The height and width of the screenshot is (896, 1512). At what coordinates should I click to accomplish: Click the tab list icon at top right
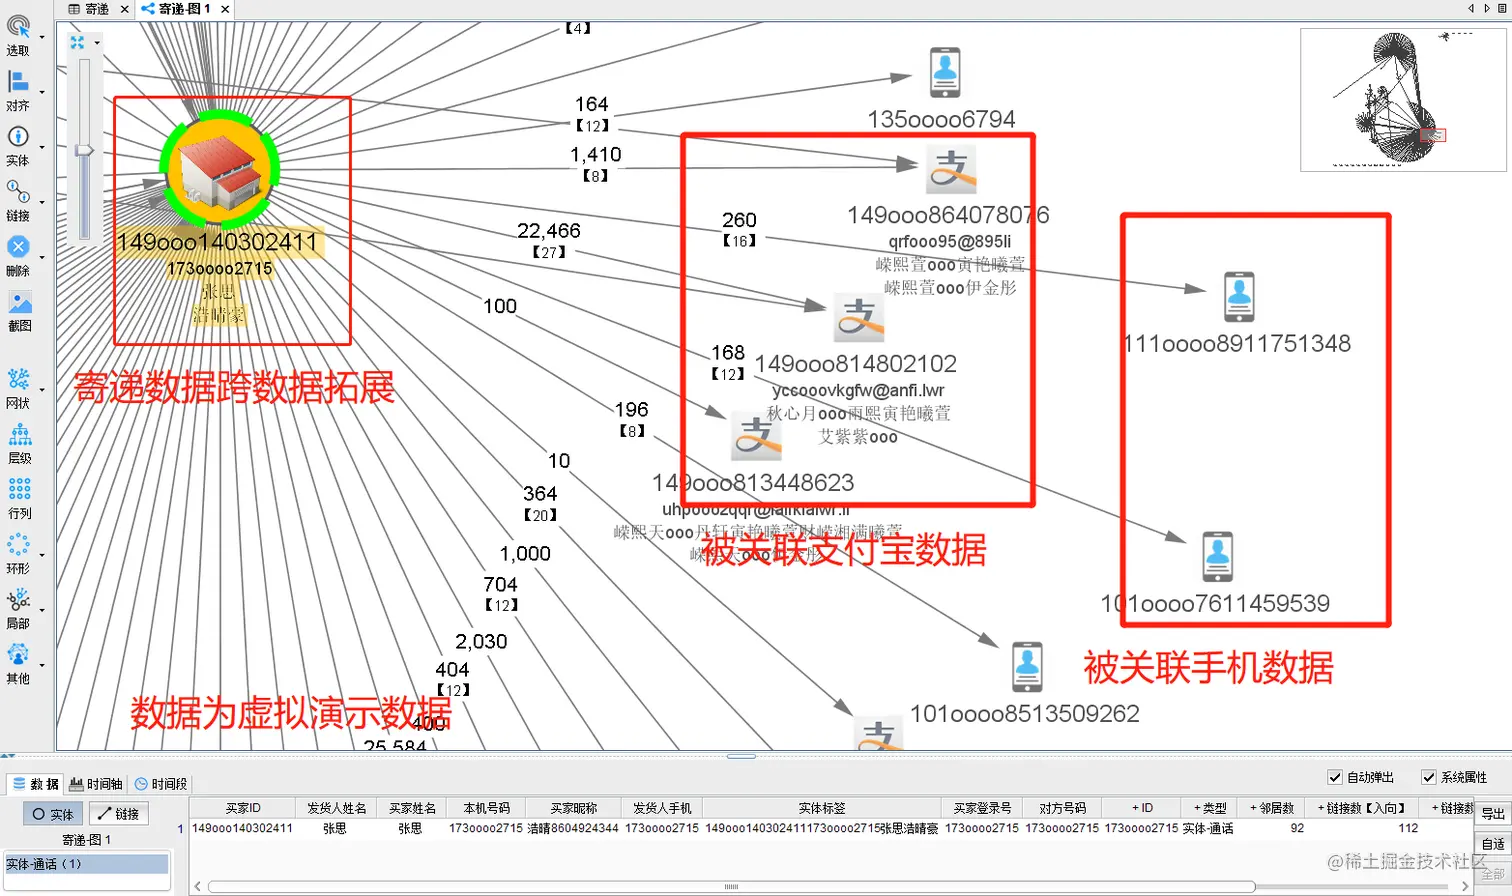(1502, 8)
